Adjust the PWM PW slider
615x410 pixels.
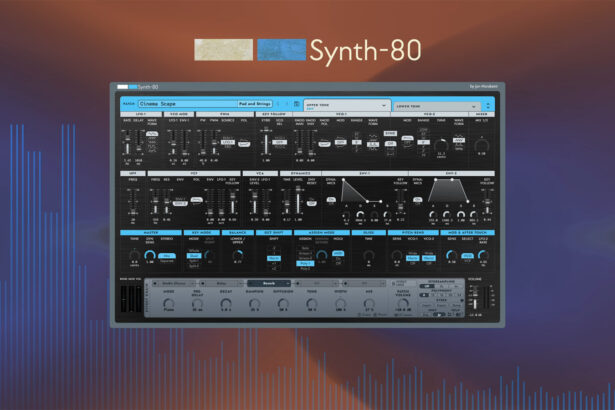point(203,143)
